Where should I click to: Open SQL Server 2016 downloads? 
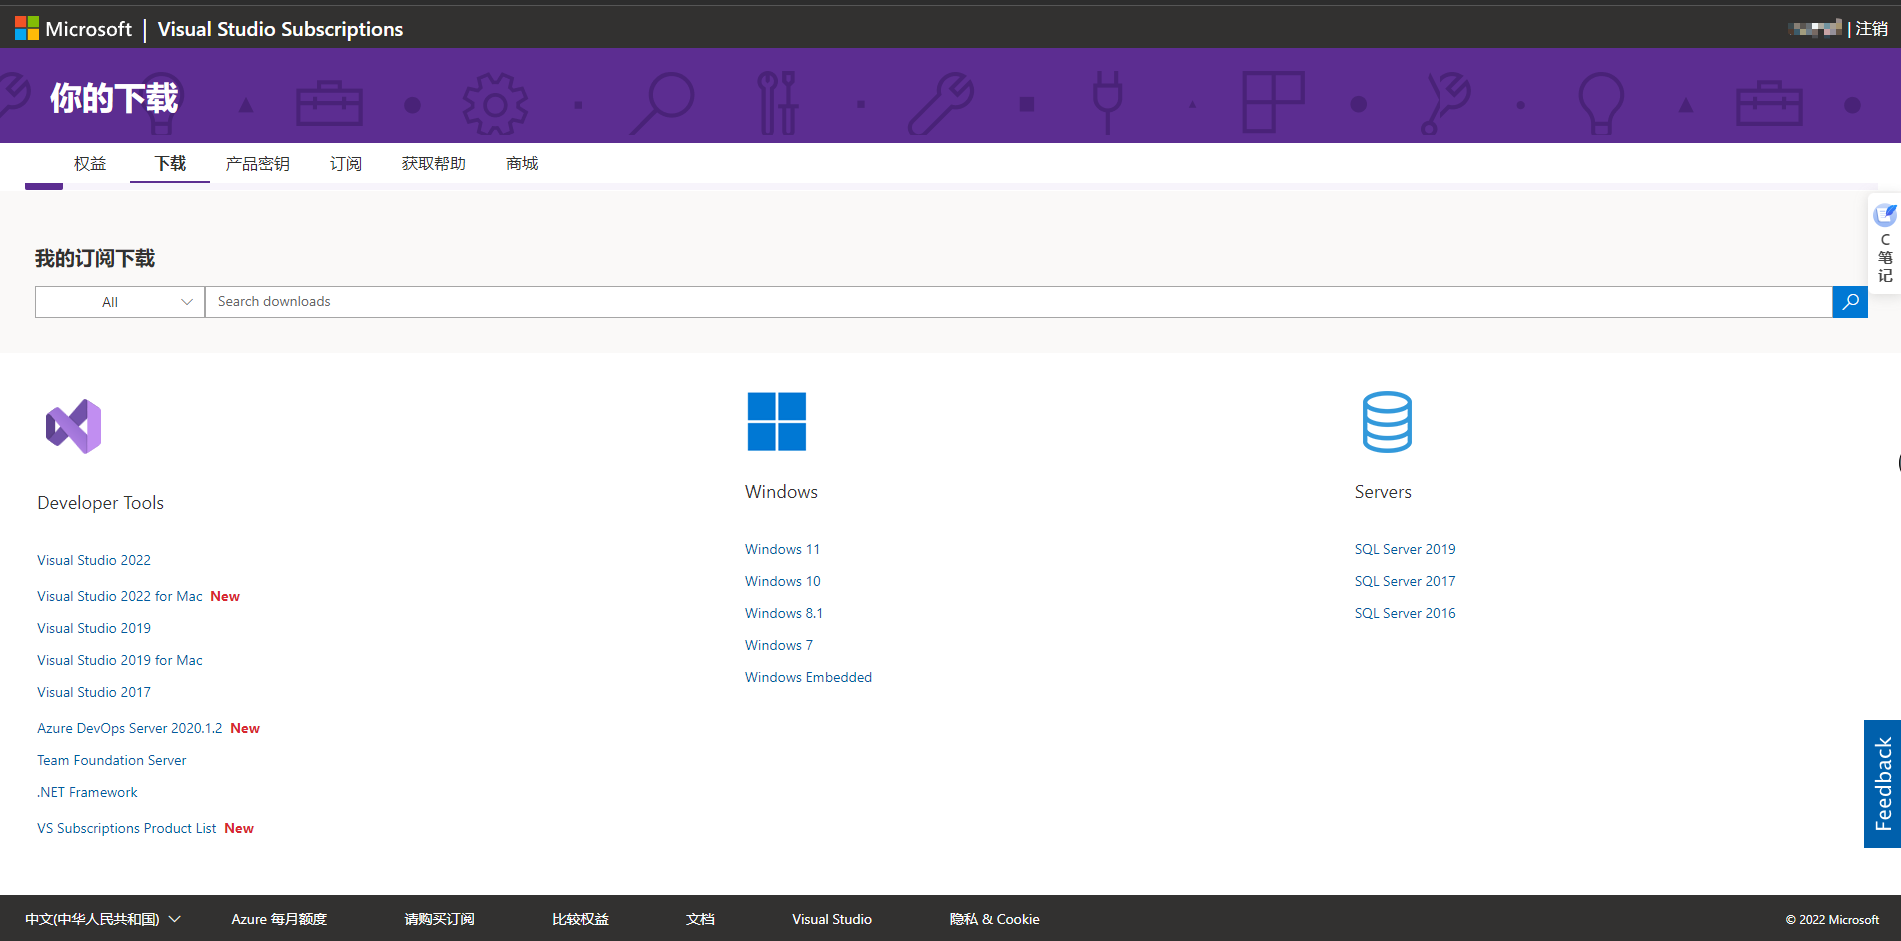(x=1405, y=613)
